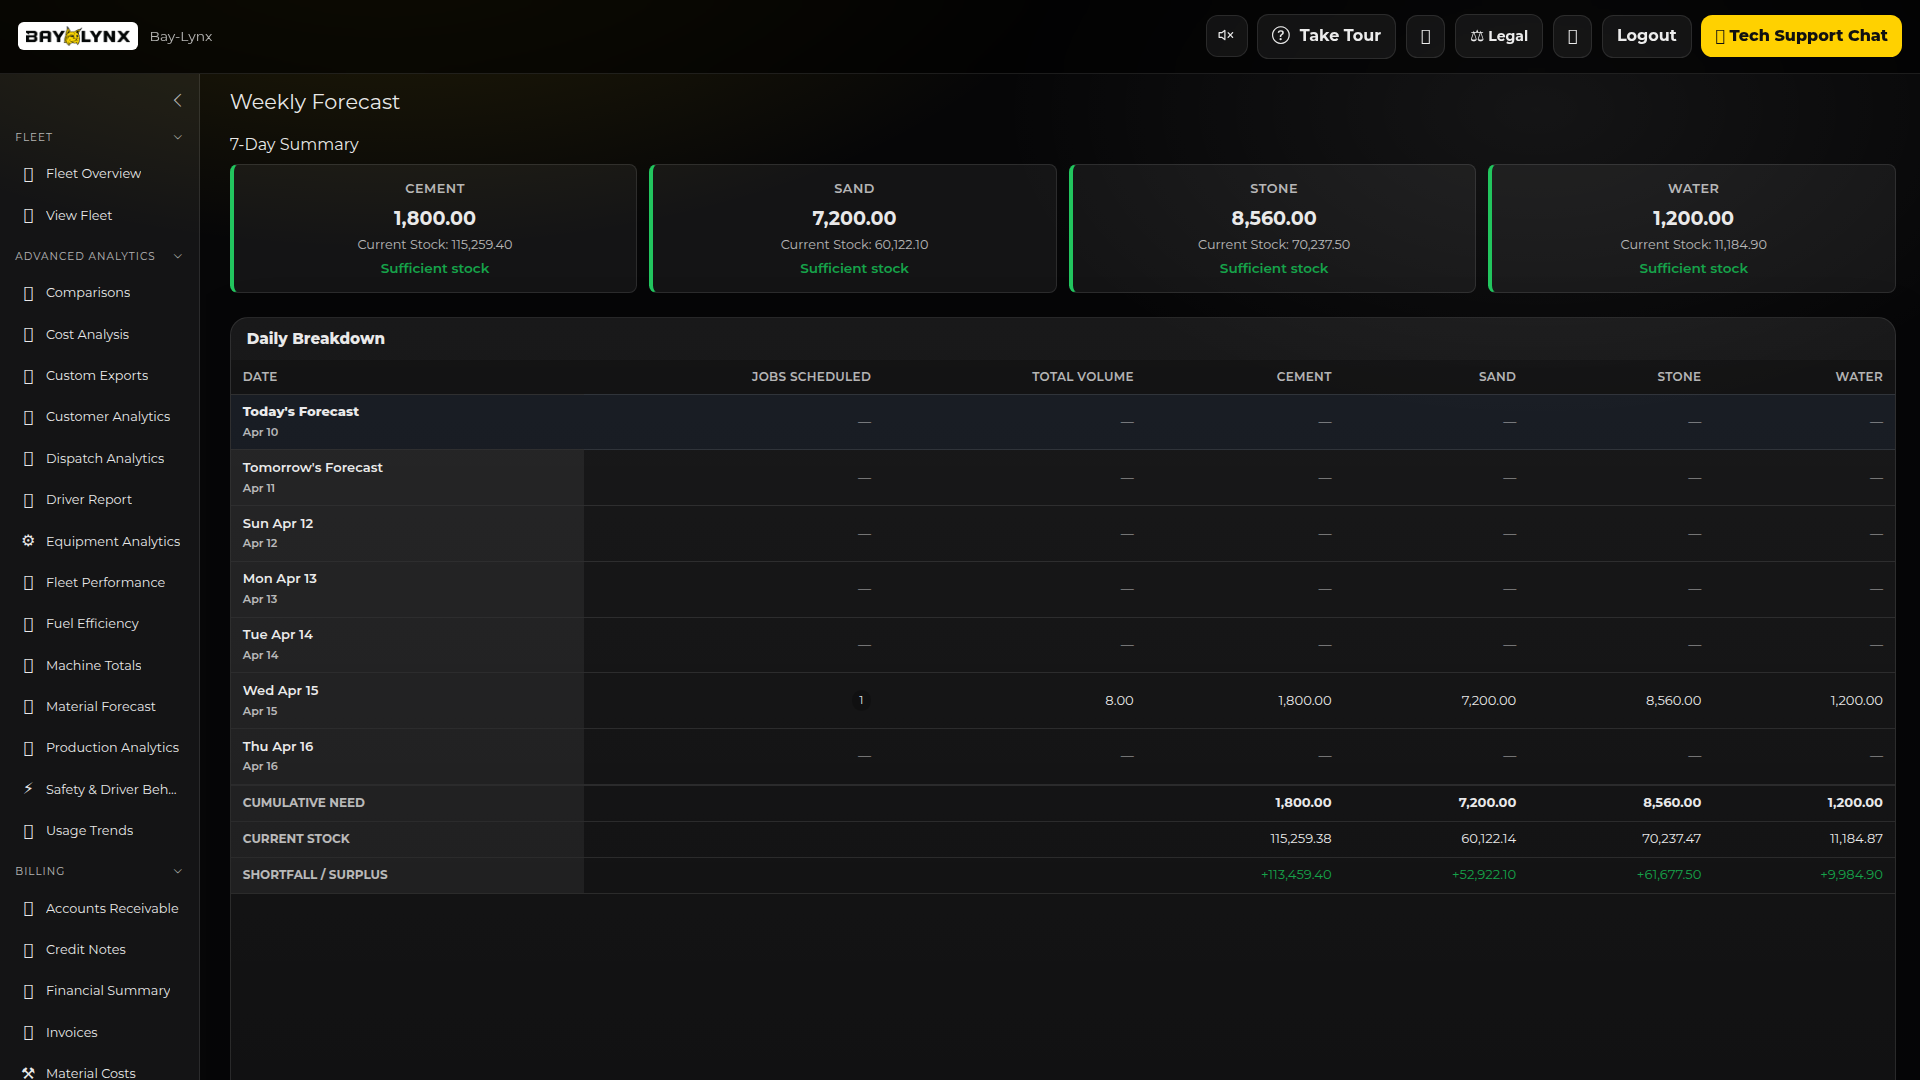Click the Material Costs tools icon
Screen dimensions: 1920x1080
coord(28,1072)
